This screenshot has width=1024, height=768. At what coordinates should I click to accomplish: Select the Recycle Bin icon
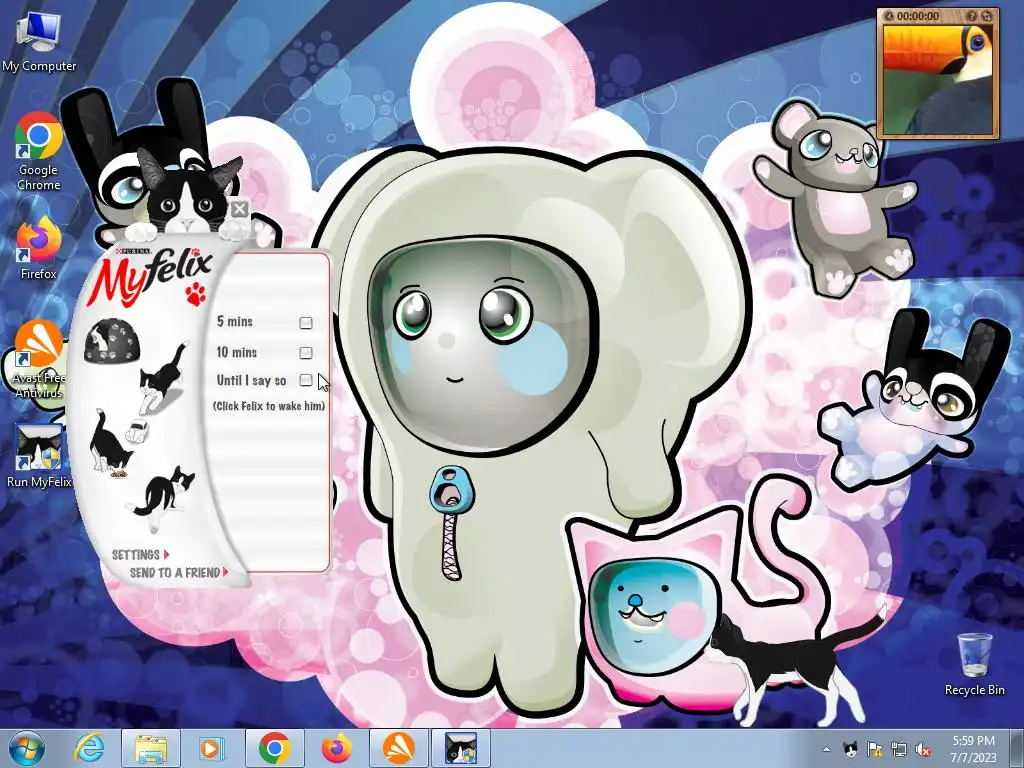974,664
